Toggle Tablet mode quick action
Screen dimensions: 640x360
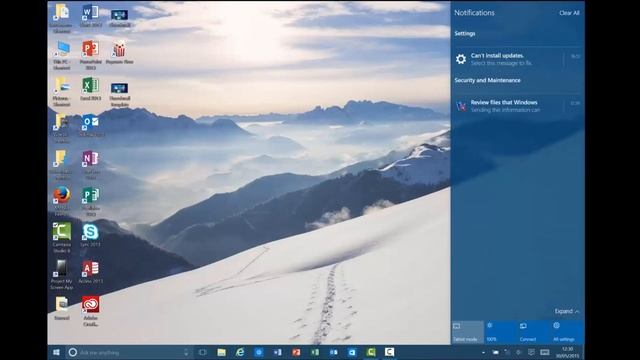[x=467, y=332]
